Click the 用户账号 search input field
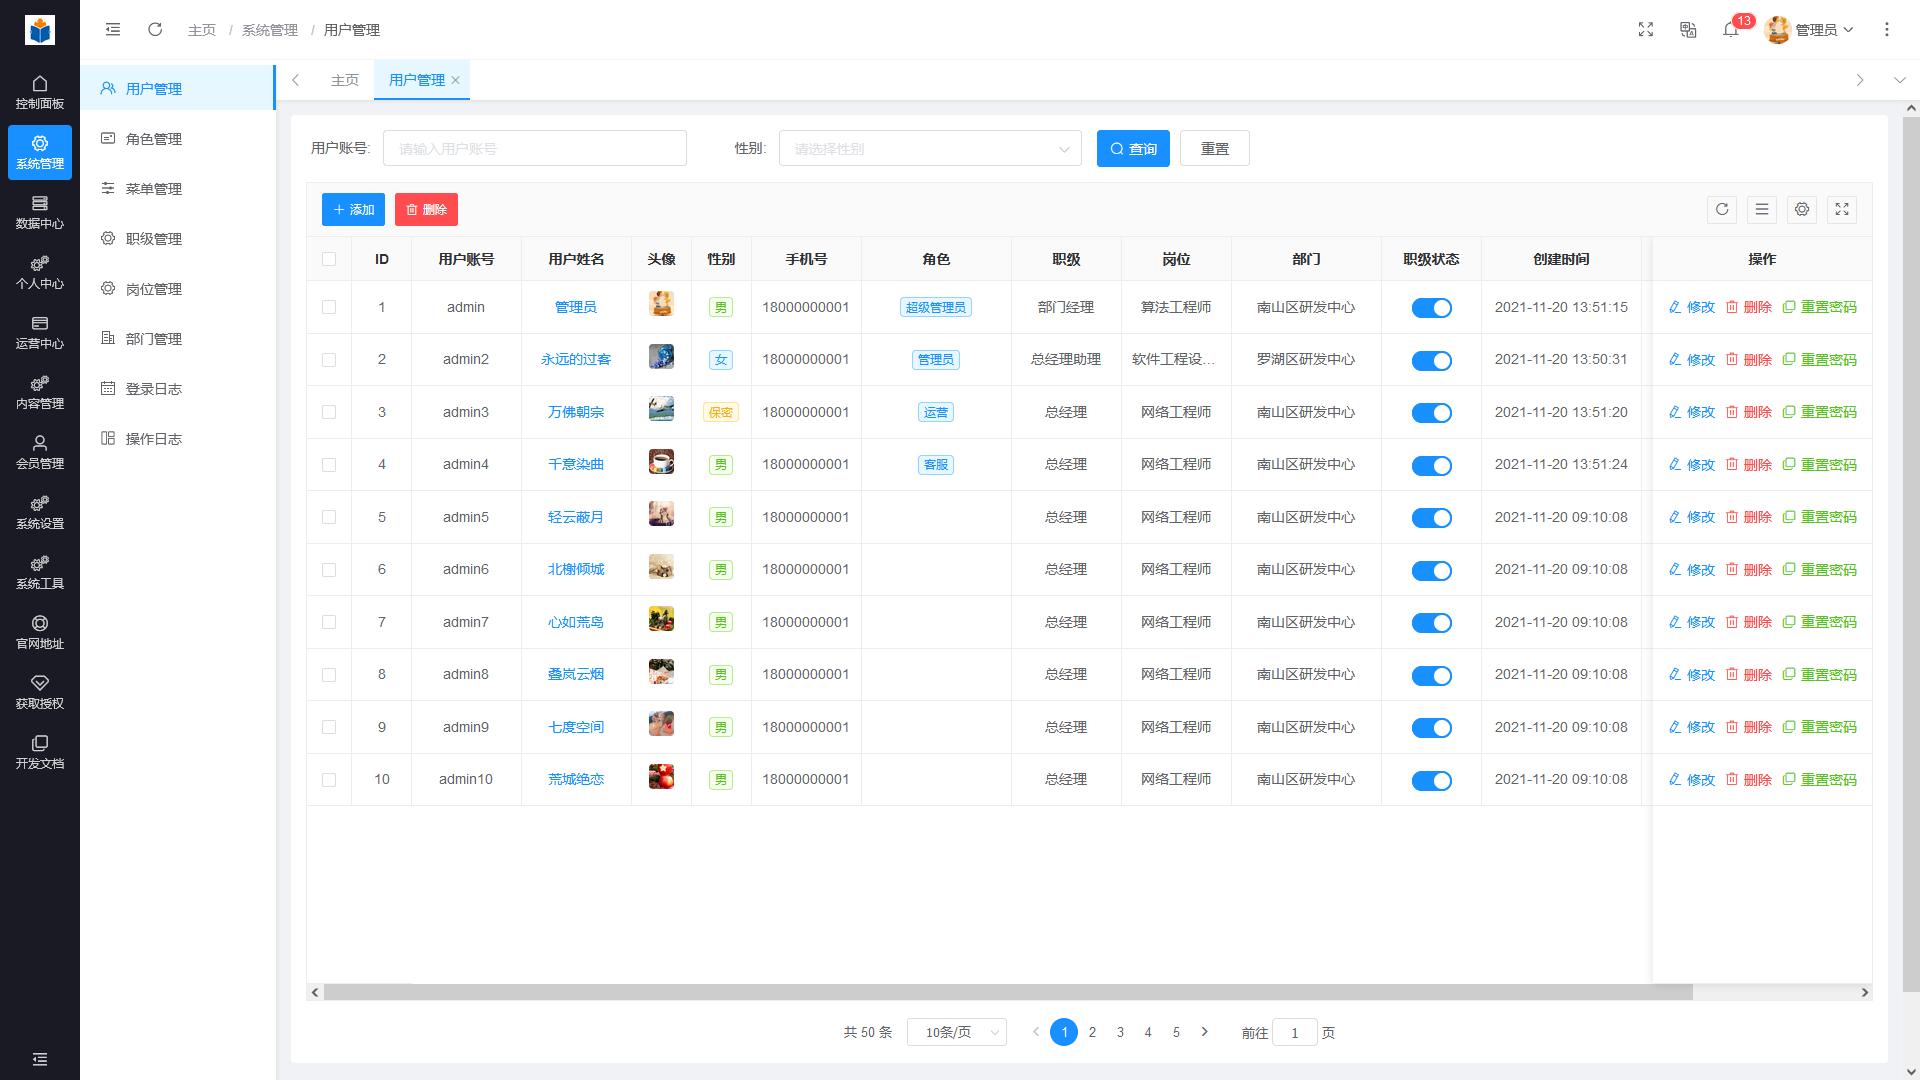1920x1080 pixels. tap(535, 148)
